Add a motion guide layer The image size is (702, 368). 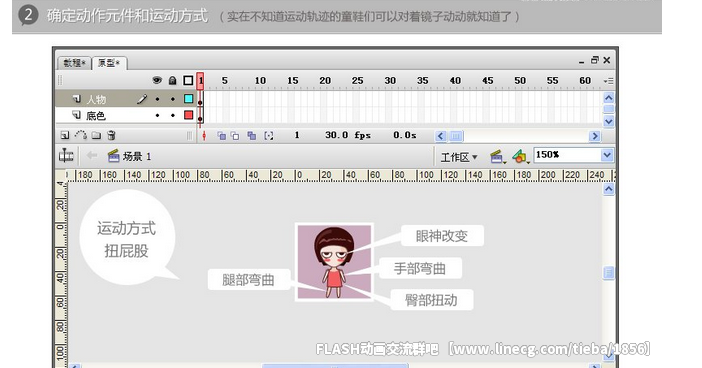tap(81, 135)
